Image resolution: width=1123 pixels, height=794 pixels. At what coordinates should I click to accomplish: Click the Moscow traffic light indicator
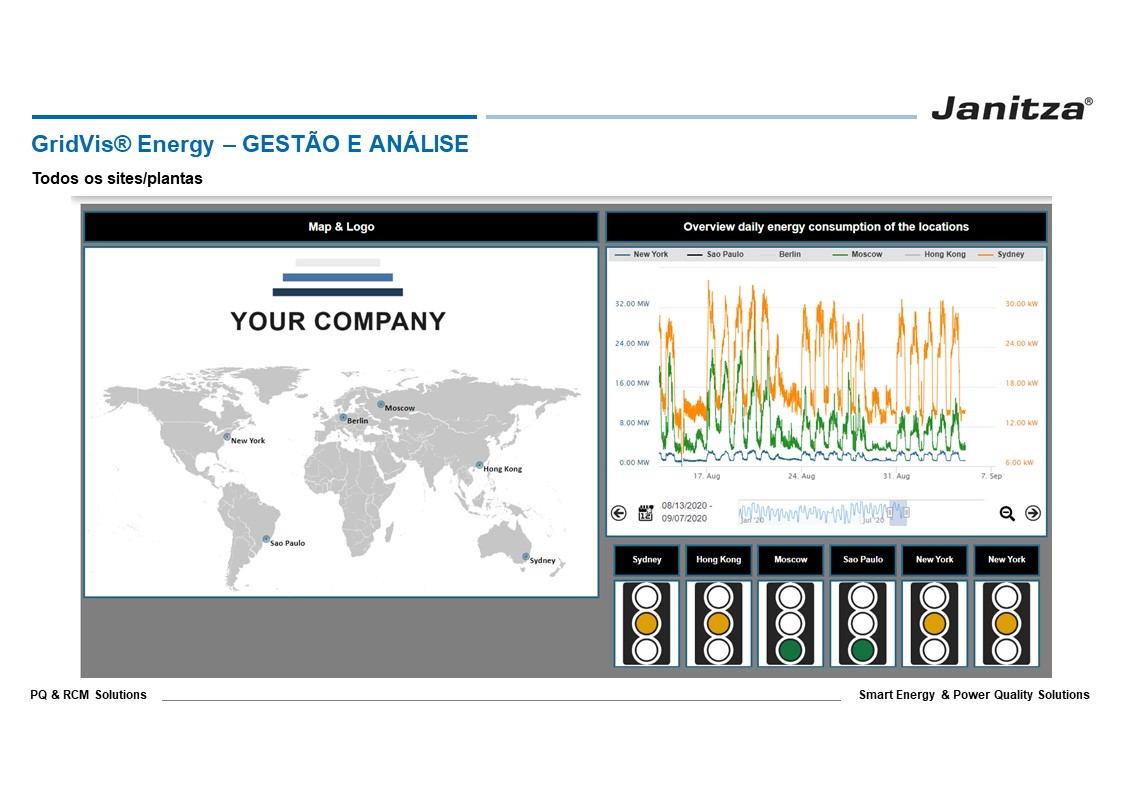pyautogui.click(x=791, y=623)
